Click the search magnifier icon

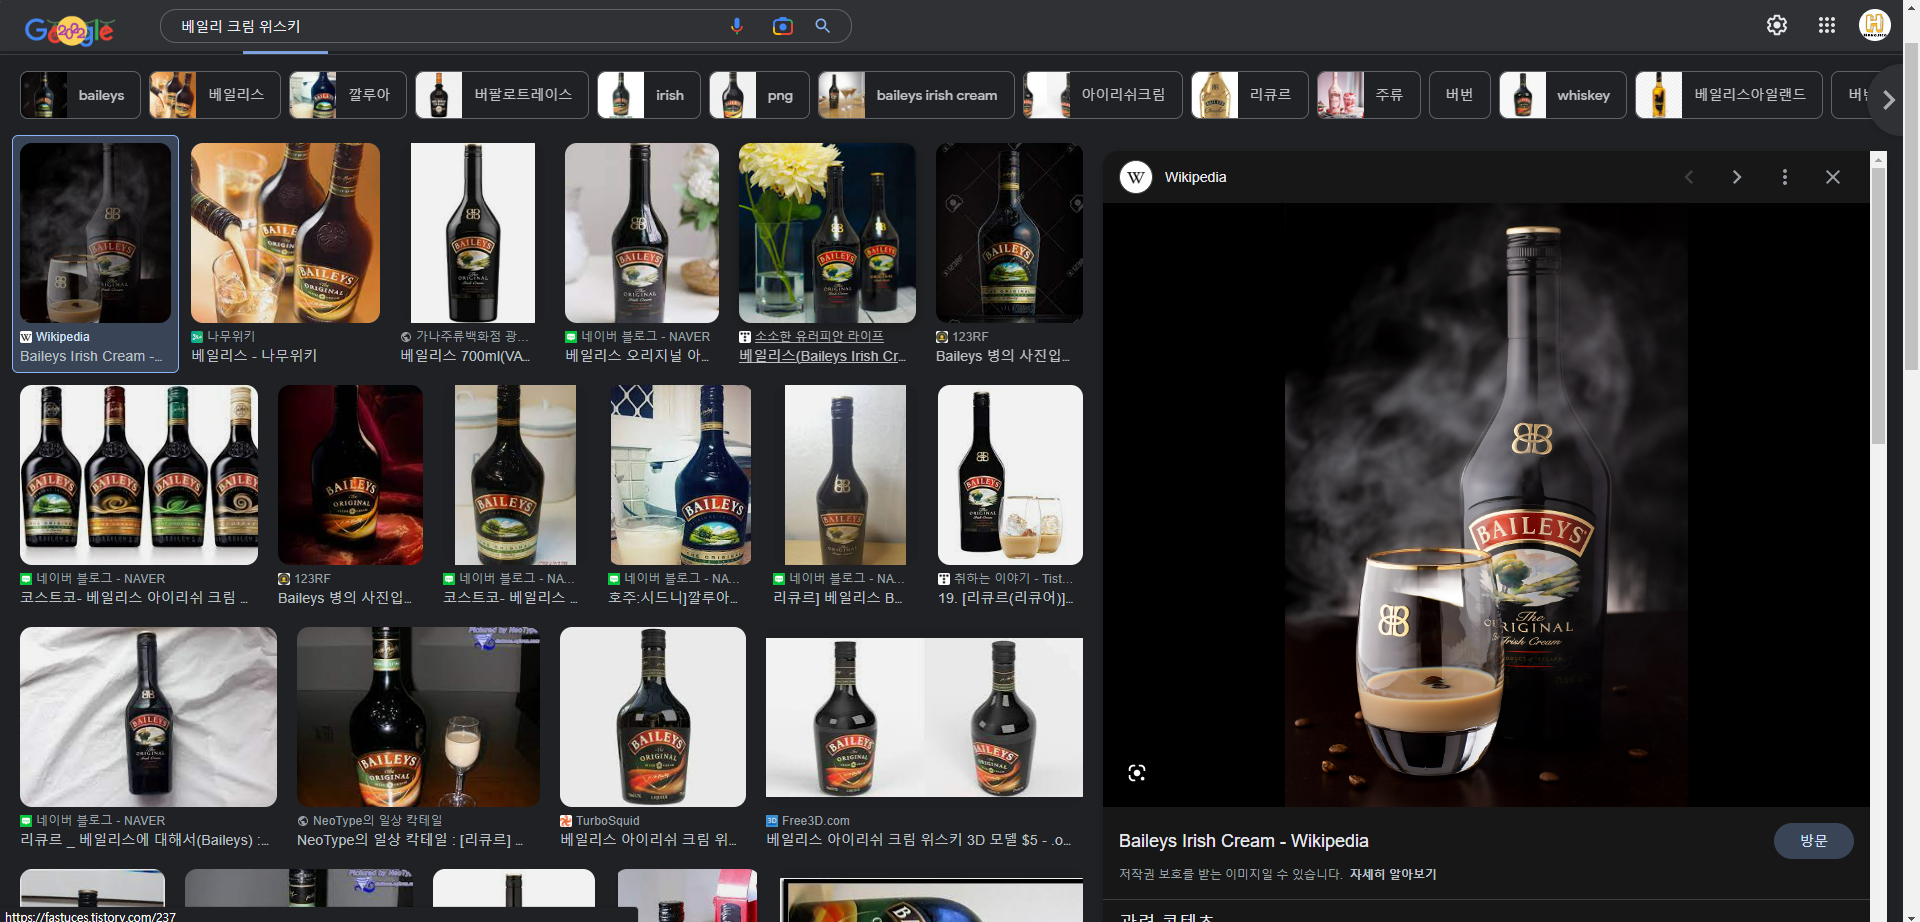822,26
